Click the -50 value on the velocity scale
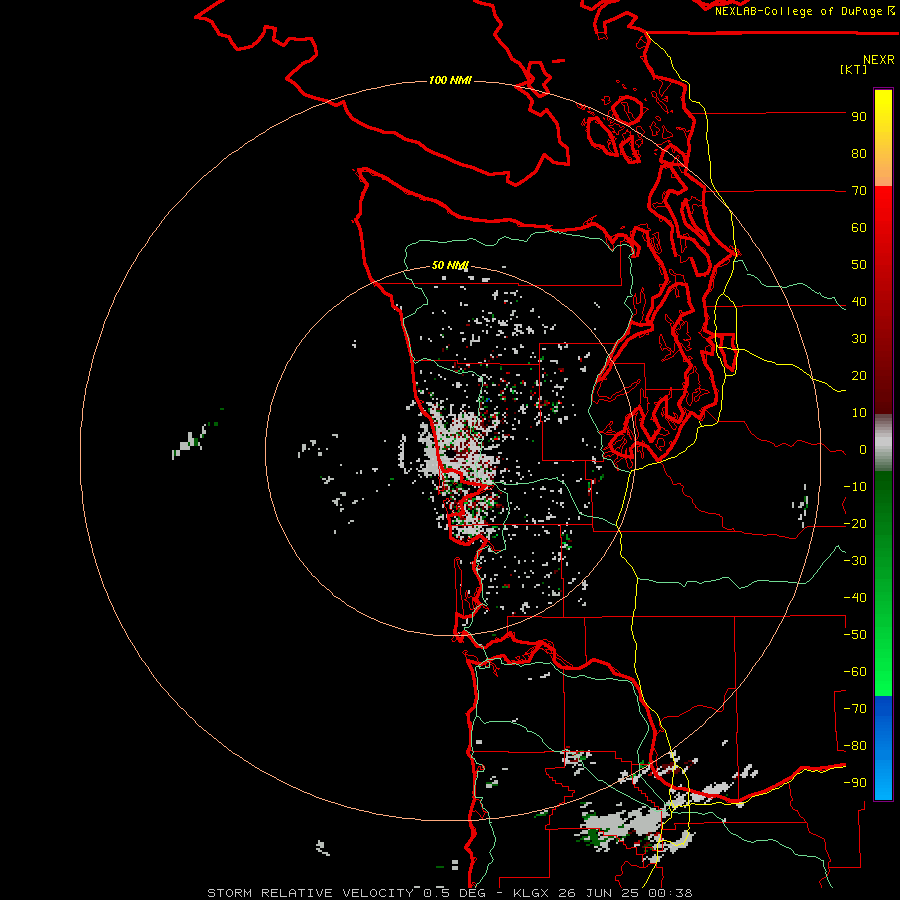This screenshot has width=900, height=900. click(855, 635)
